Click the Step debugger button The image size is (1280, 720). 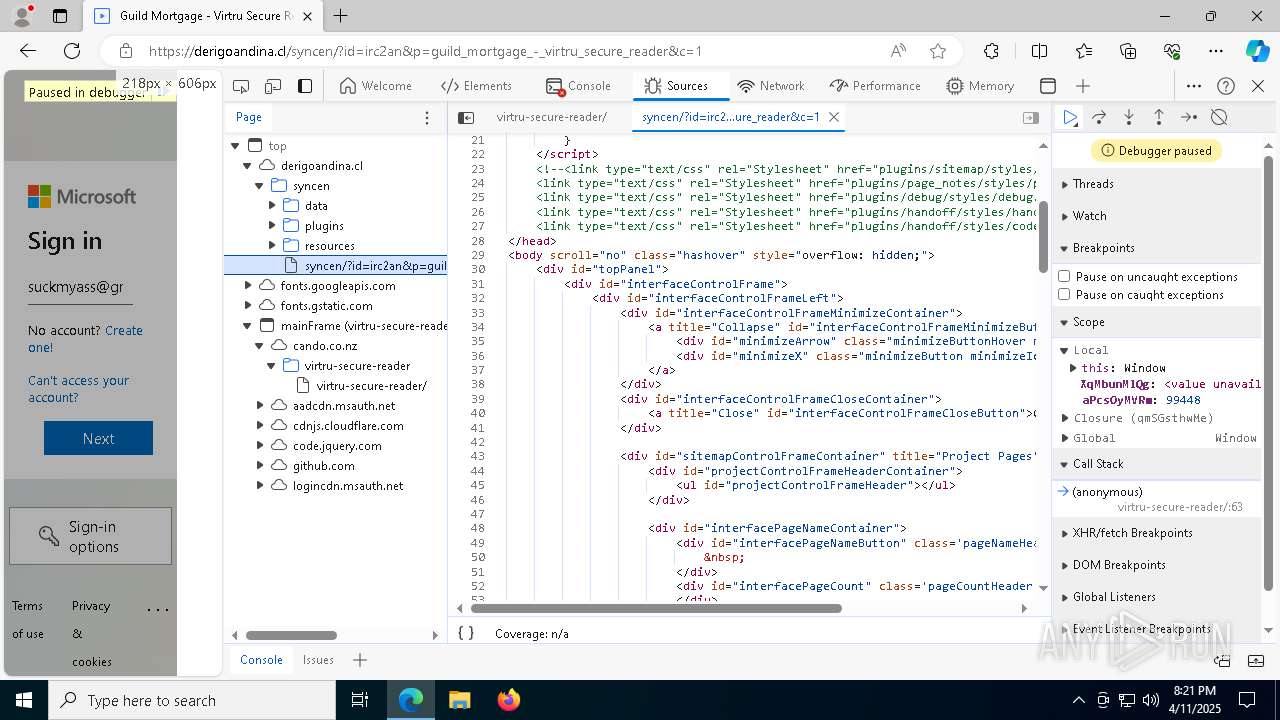[1189, 117]
